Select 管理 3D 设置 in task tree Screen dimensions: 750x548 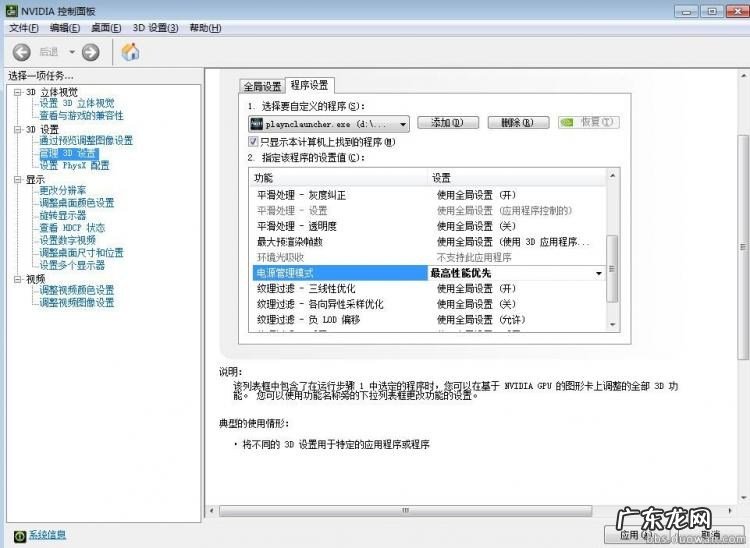coord(69,153)
